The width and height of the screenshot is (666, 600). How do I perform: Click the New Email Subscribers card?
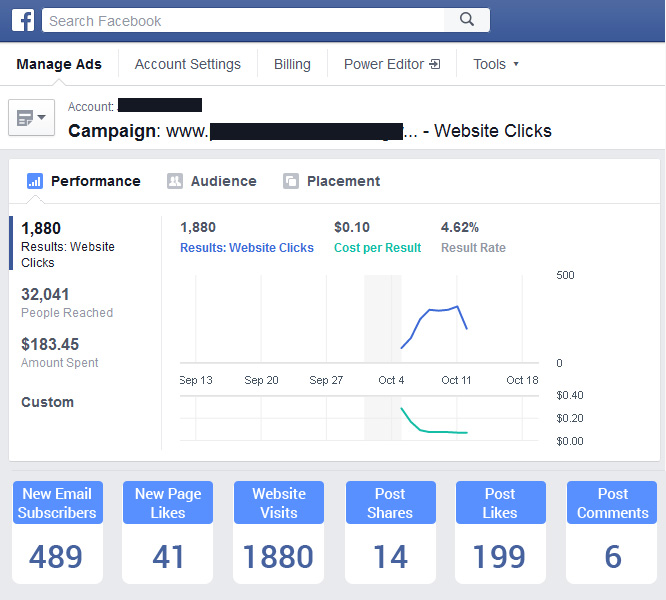click(57, 532)
